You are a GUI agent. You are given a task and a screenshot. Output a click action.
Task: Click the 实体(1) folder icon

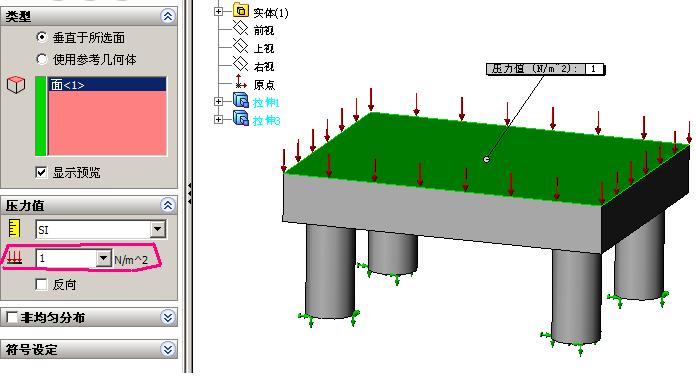tap(241, 11)
